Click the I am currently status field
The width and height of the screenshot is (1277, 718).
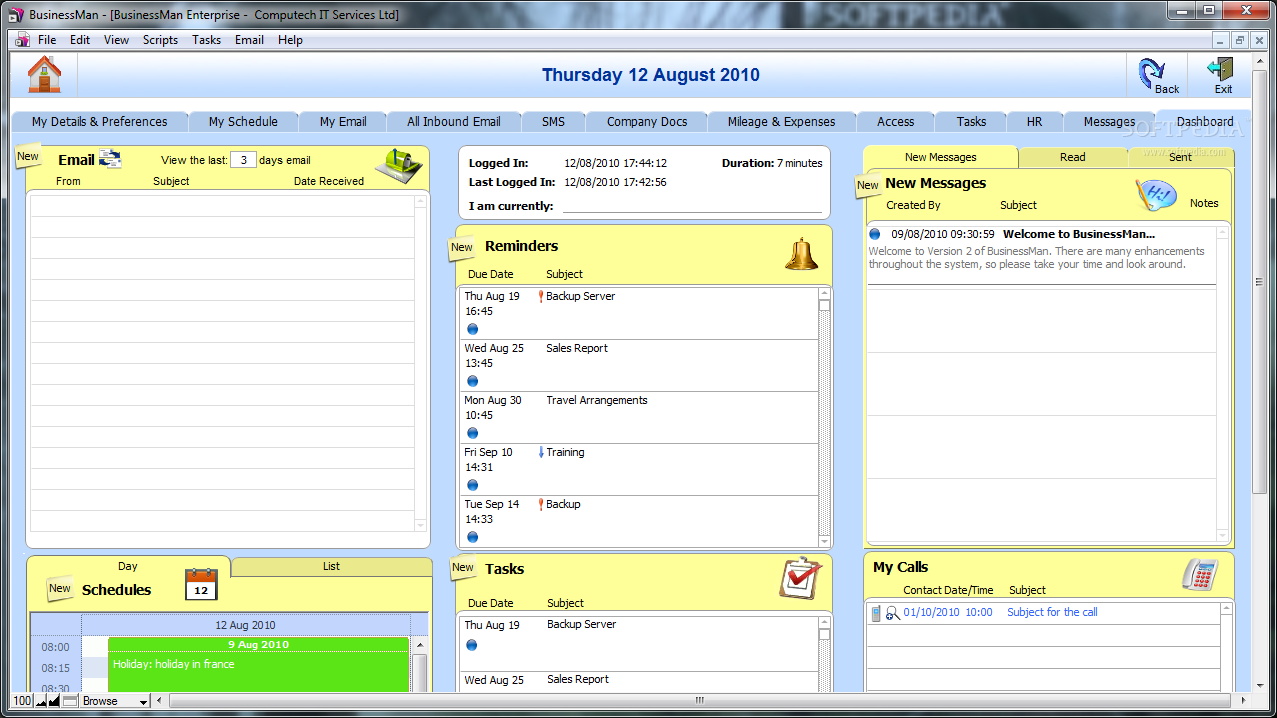tap(692, 206)
